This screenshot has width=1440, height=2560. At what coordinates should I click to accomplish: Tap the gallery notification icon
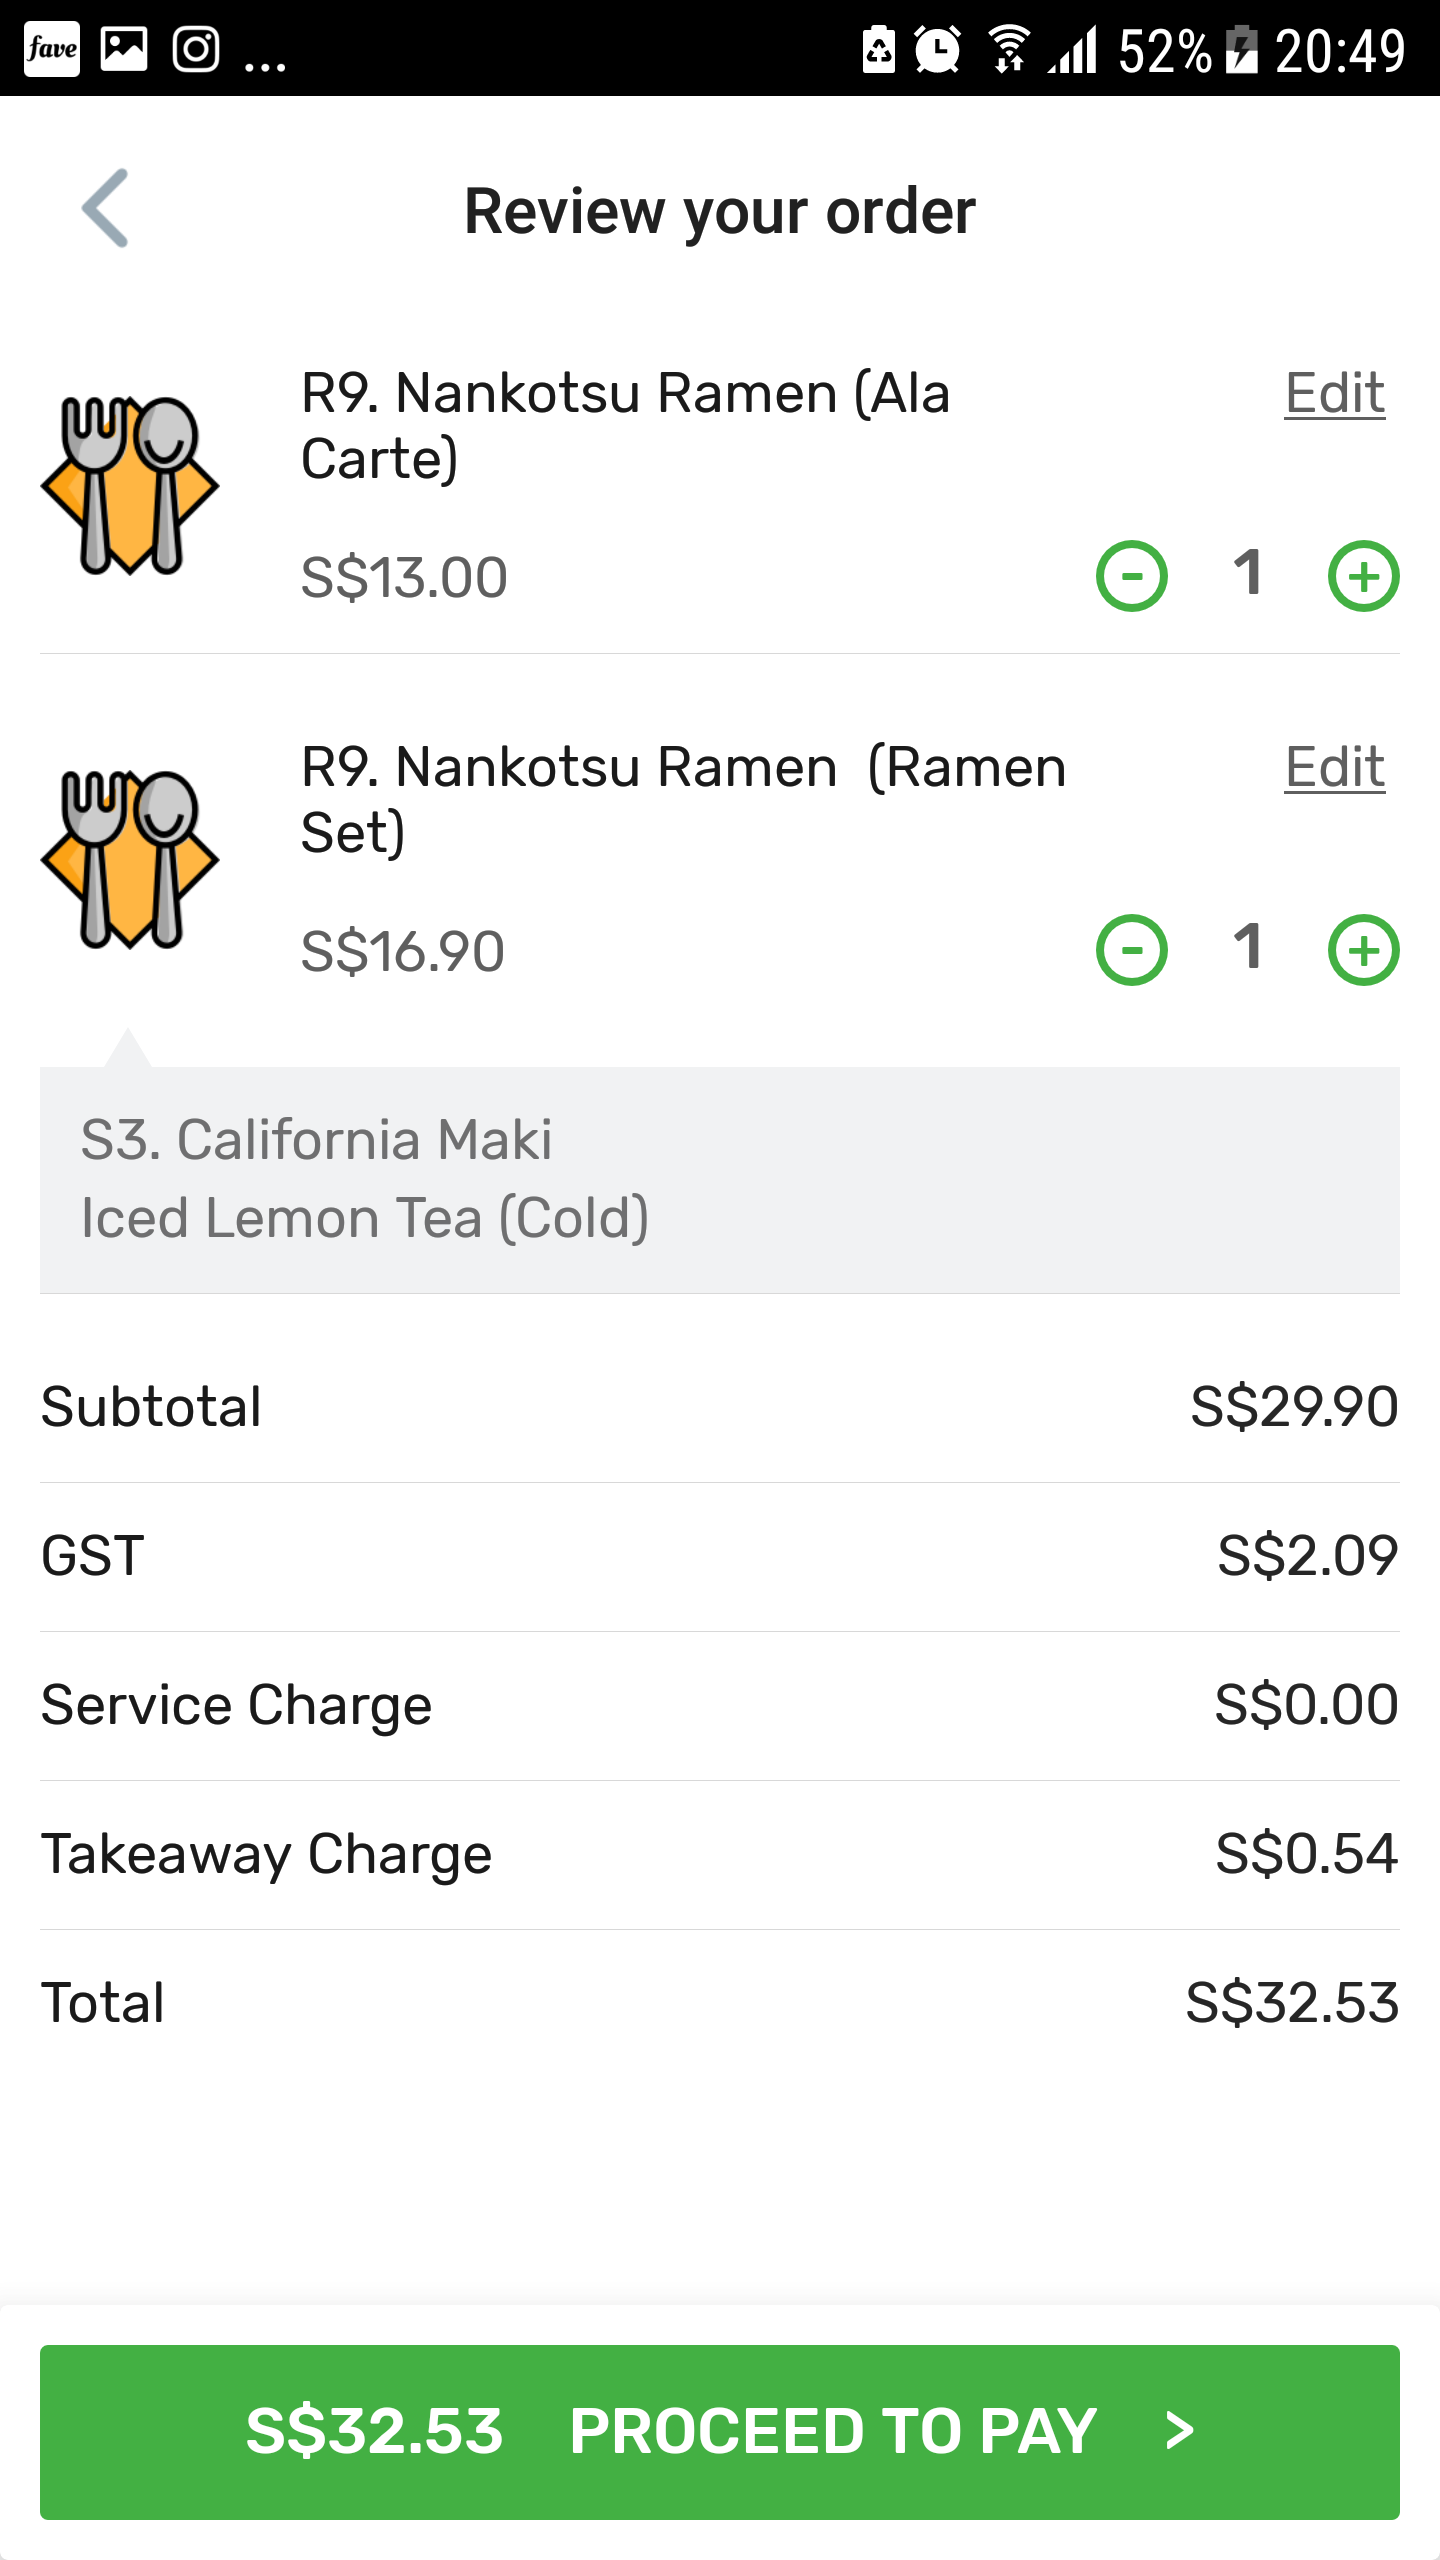point(124,49)
